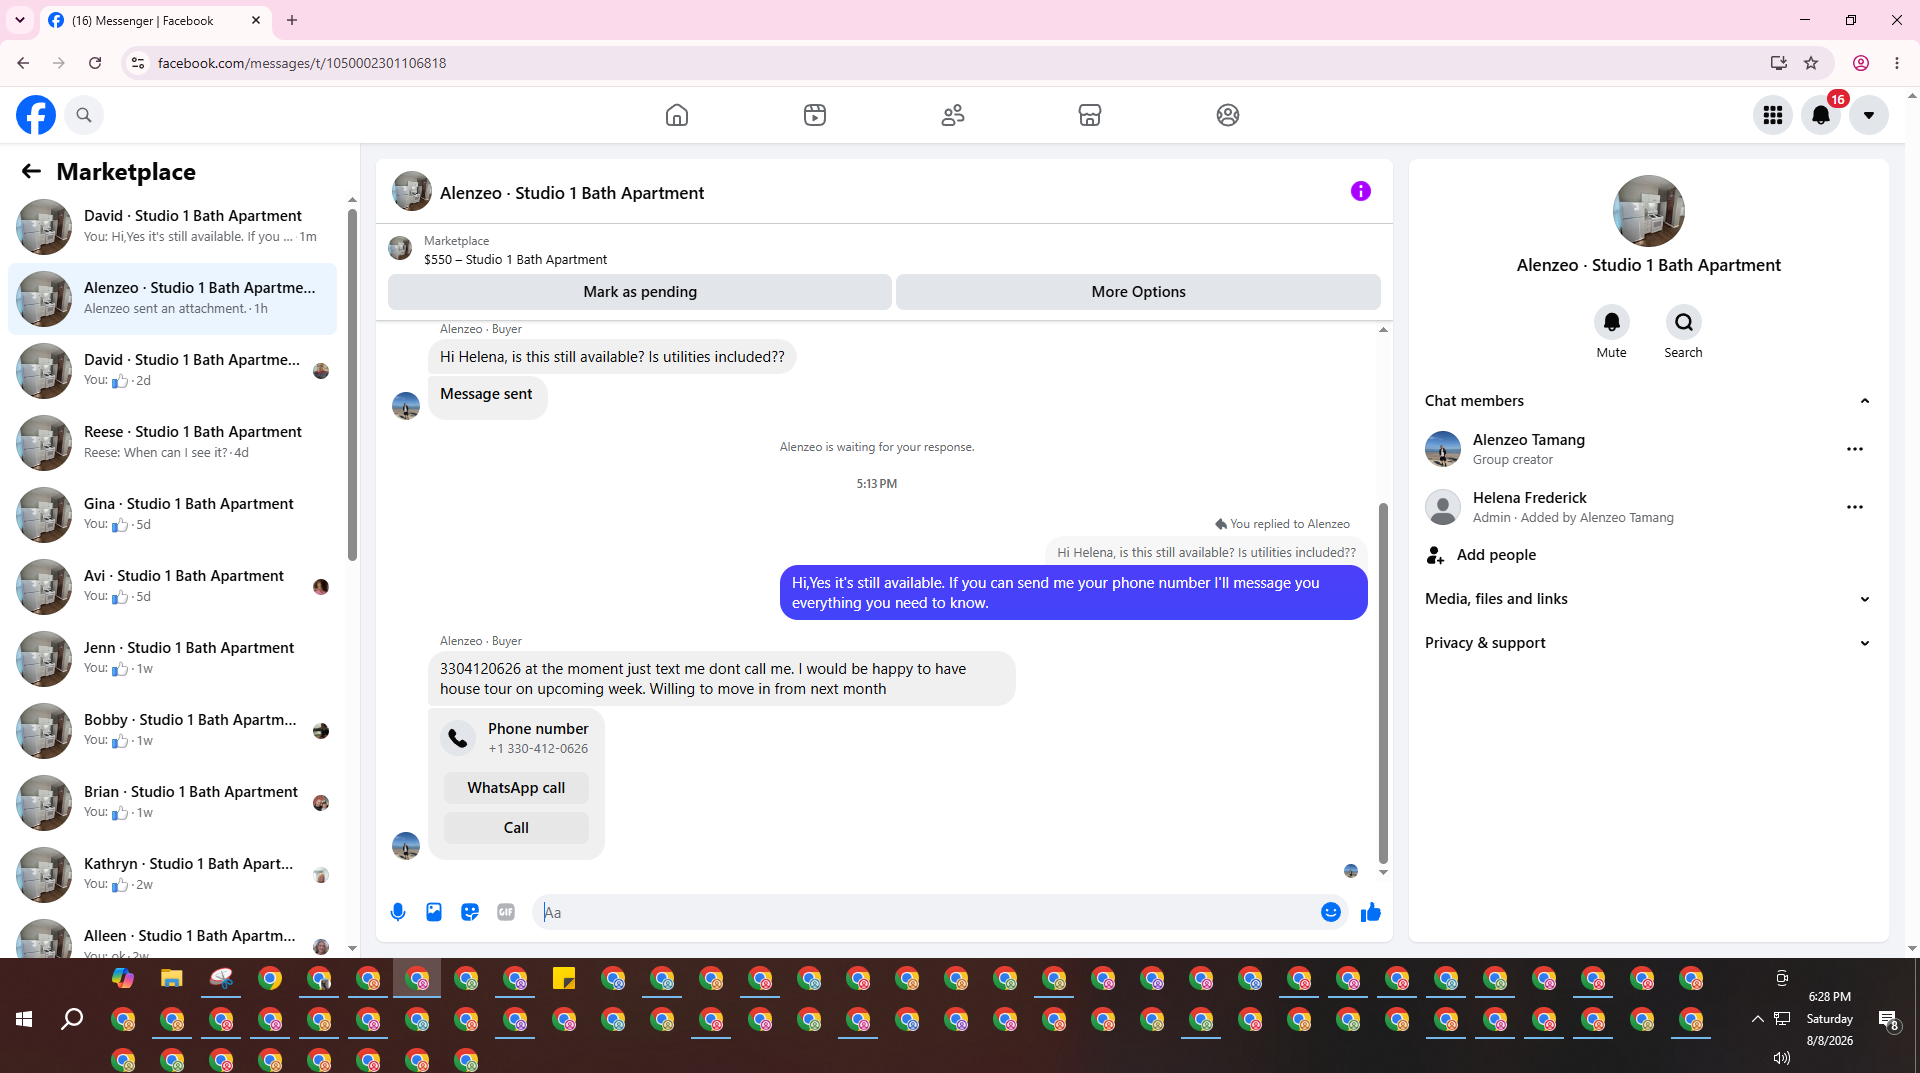The height and width of the screenshot is (1073, 1920).
Task: Search in conversation with magnifier icon
Action: (x=1684, y=322)
